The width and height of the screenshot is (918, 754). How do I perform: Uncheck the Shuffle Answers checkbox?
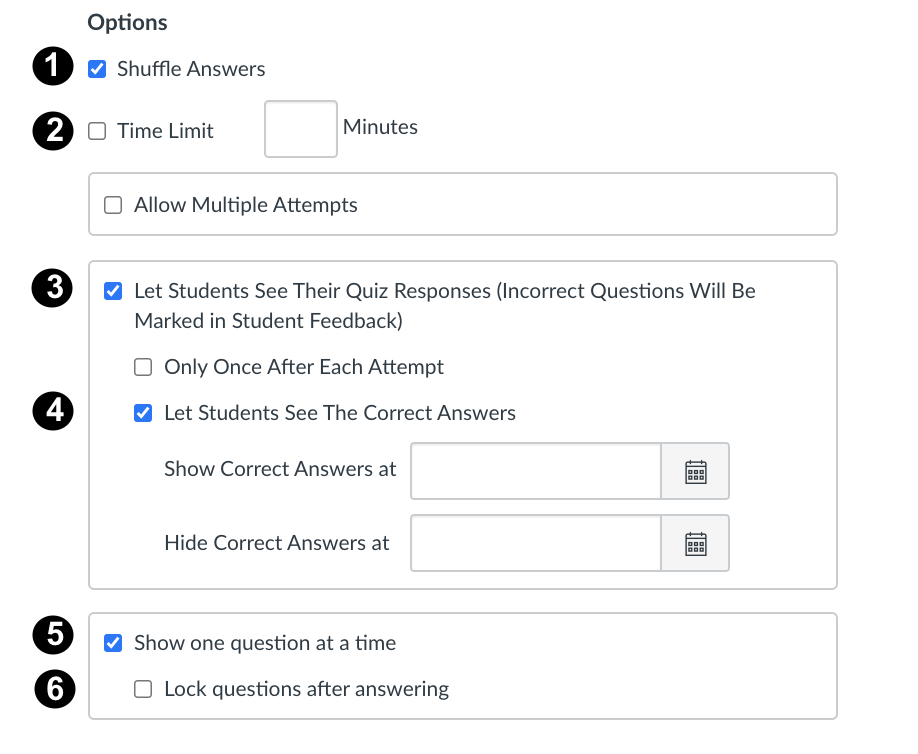(97, 70)
